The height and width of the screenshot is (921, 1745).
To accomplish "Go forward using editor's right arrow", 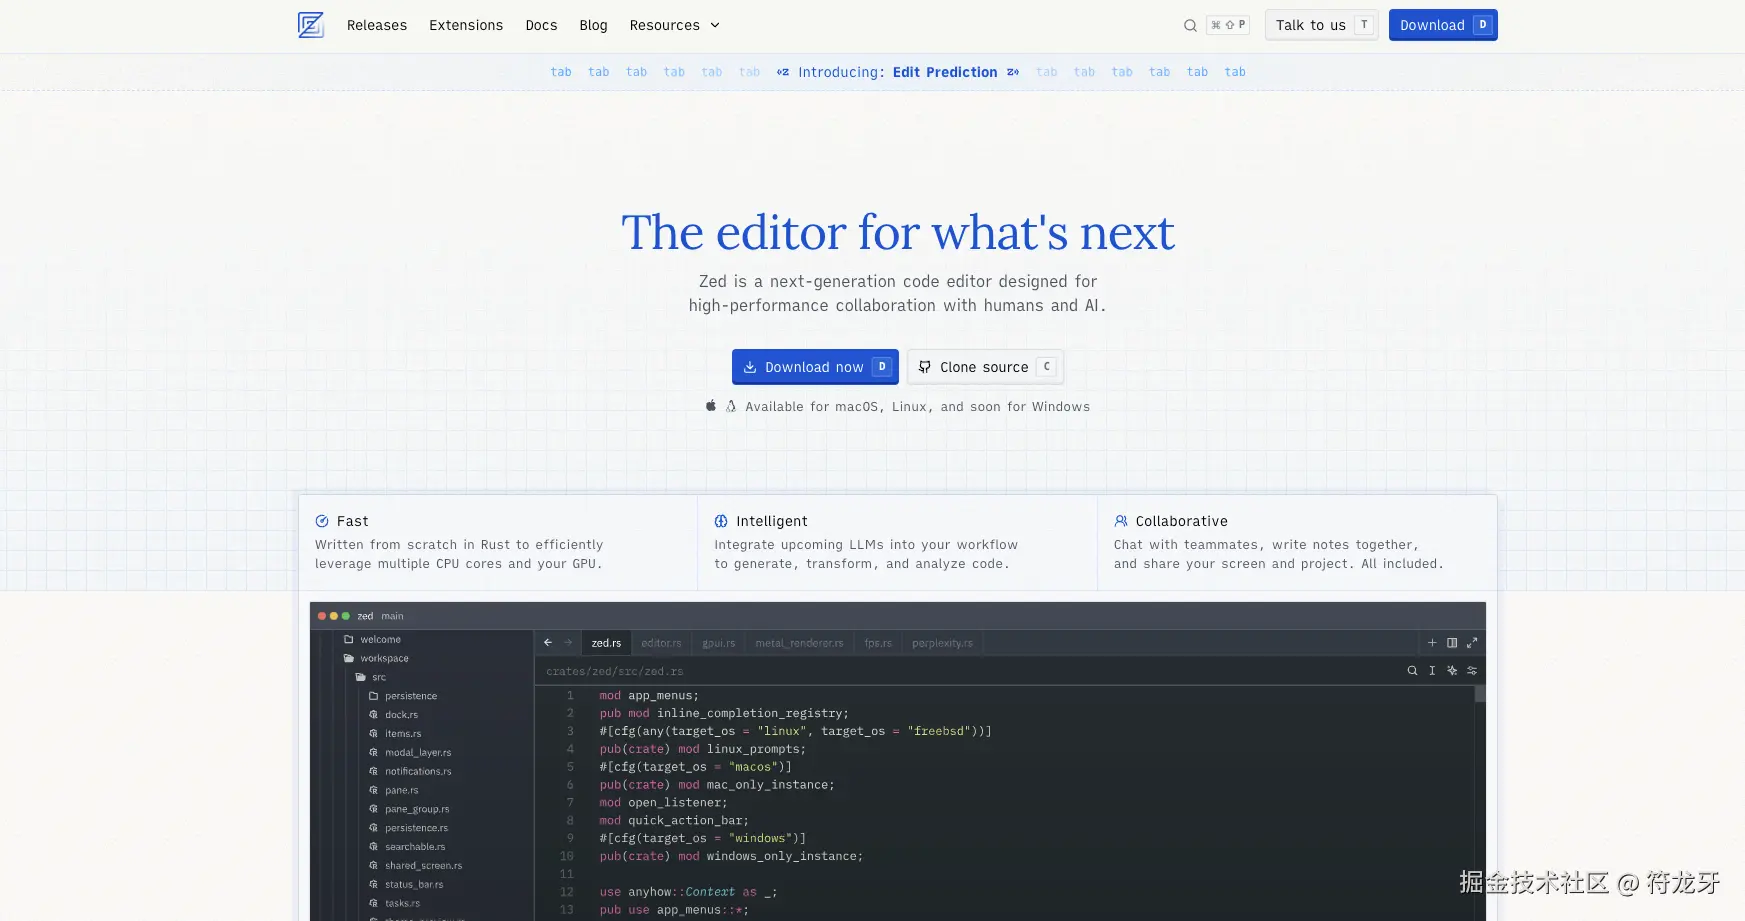I will pos(568,643).
